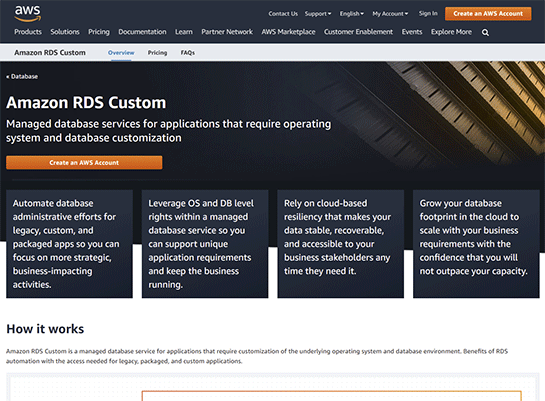Screen dimensions: 545x401
Task: Open the Learn menu
Action: tap(184, 32)
